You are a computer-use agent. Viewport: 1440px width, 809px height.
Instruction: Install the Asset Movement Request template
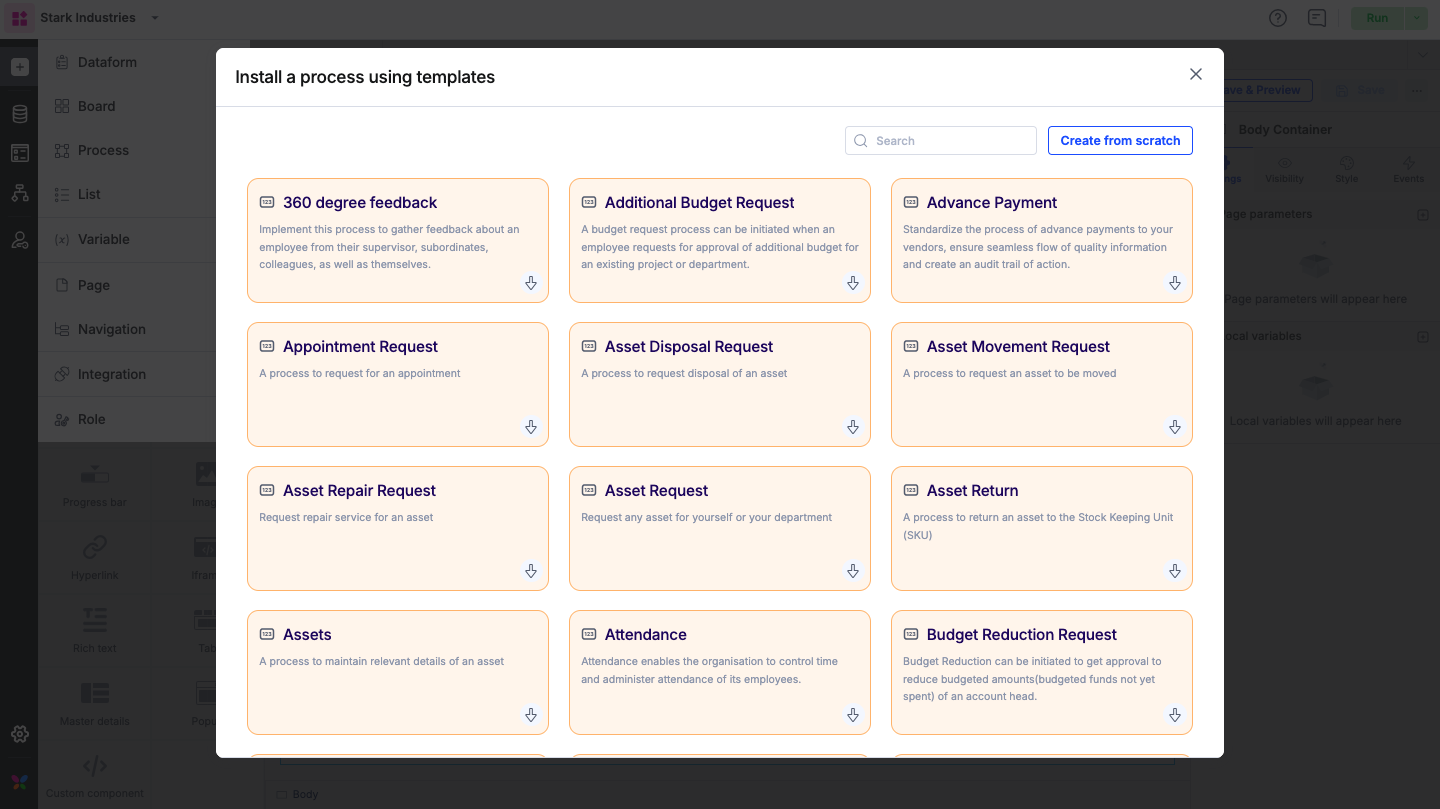1175,428
